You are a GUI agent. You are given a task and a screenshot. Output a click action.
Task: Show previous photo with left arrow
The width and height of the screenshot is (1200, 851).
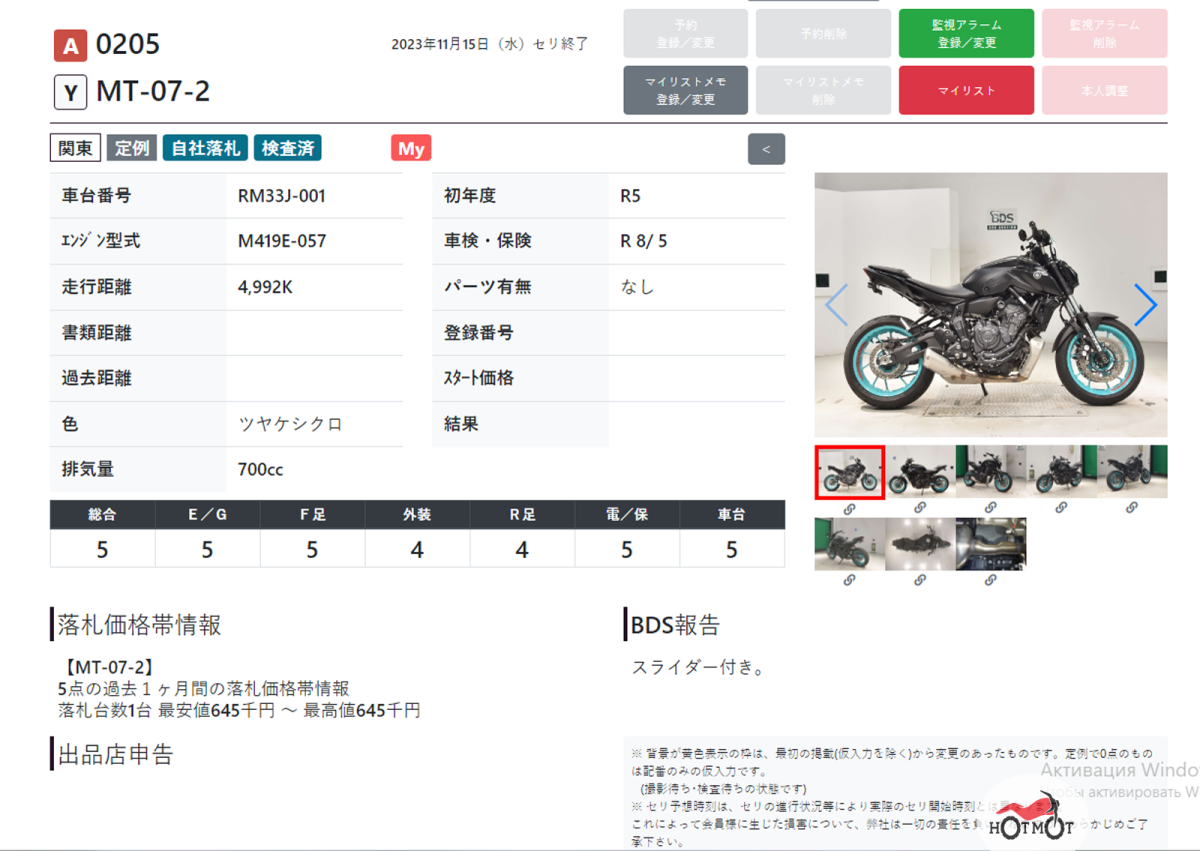[836, 305]
